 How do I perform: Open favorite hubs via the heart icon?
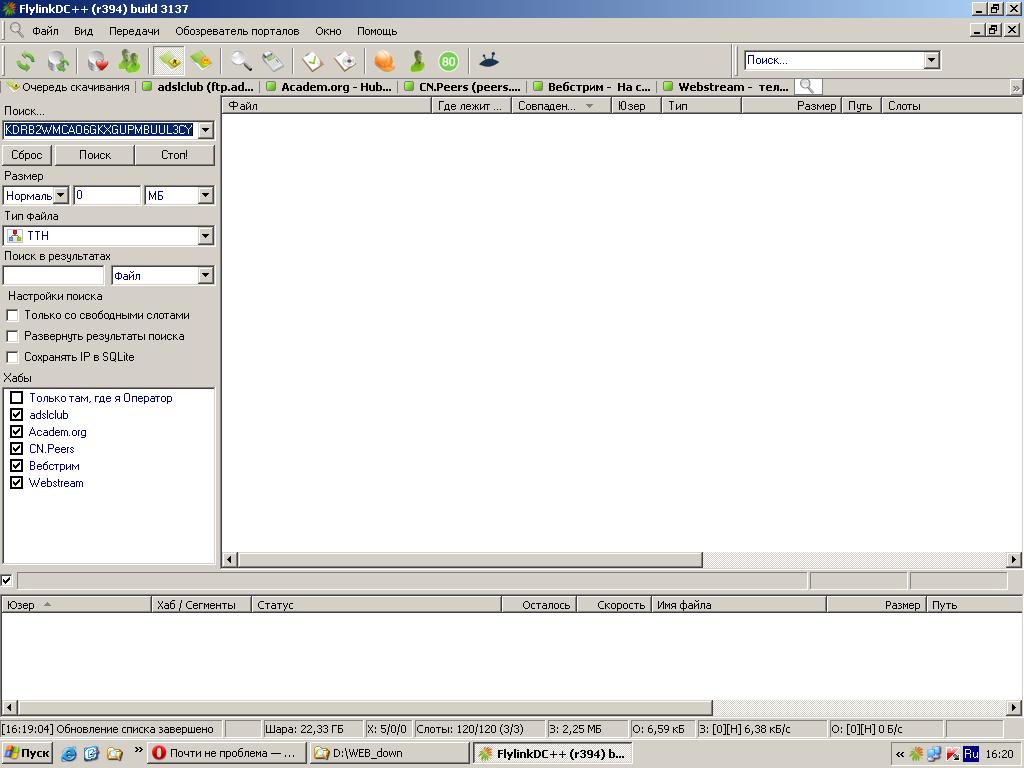click(97, 61)
